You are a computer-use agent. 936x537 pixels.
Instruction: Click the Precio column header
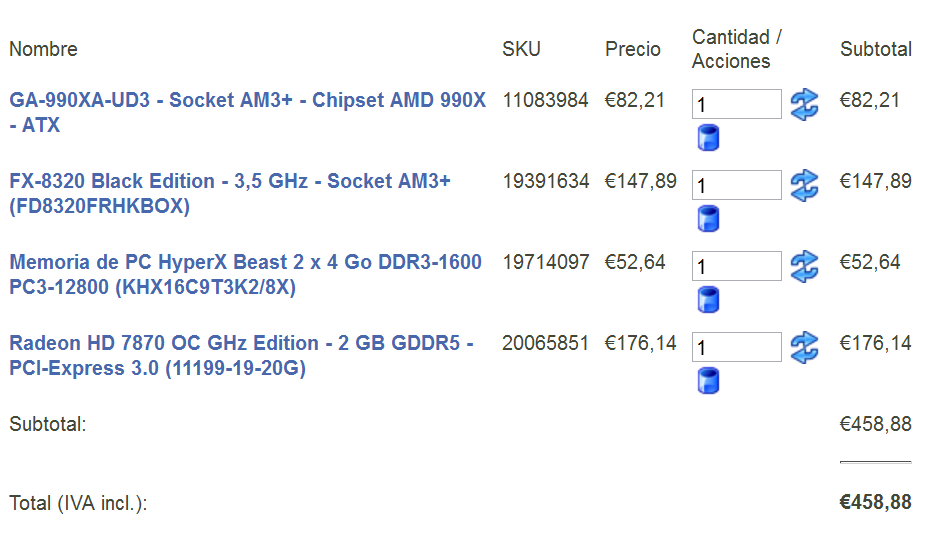tap(632, 49)
